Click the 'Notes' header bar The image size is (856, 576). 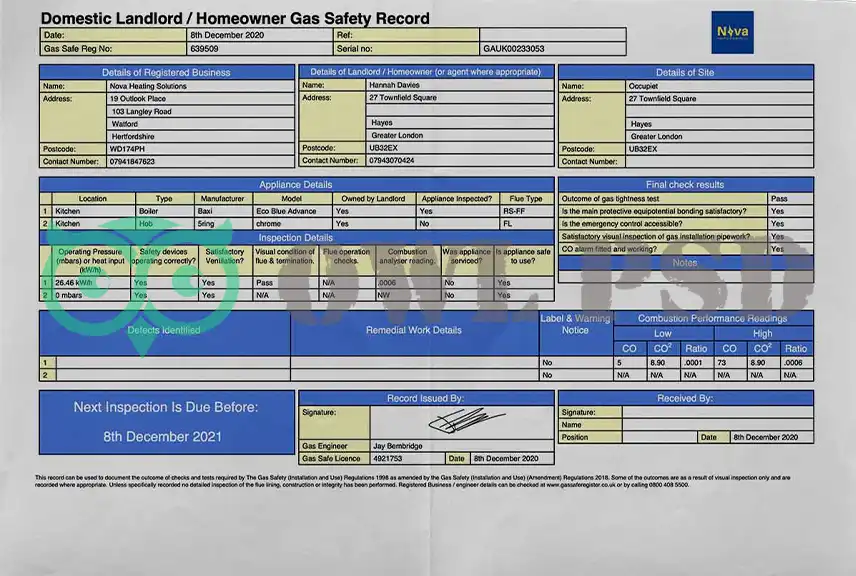(x=685, y=263)
